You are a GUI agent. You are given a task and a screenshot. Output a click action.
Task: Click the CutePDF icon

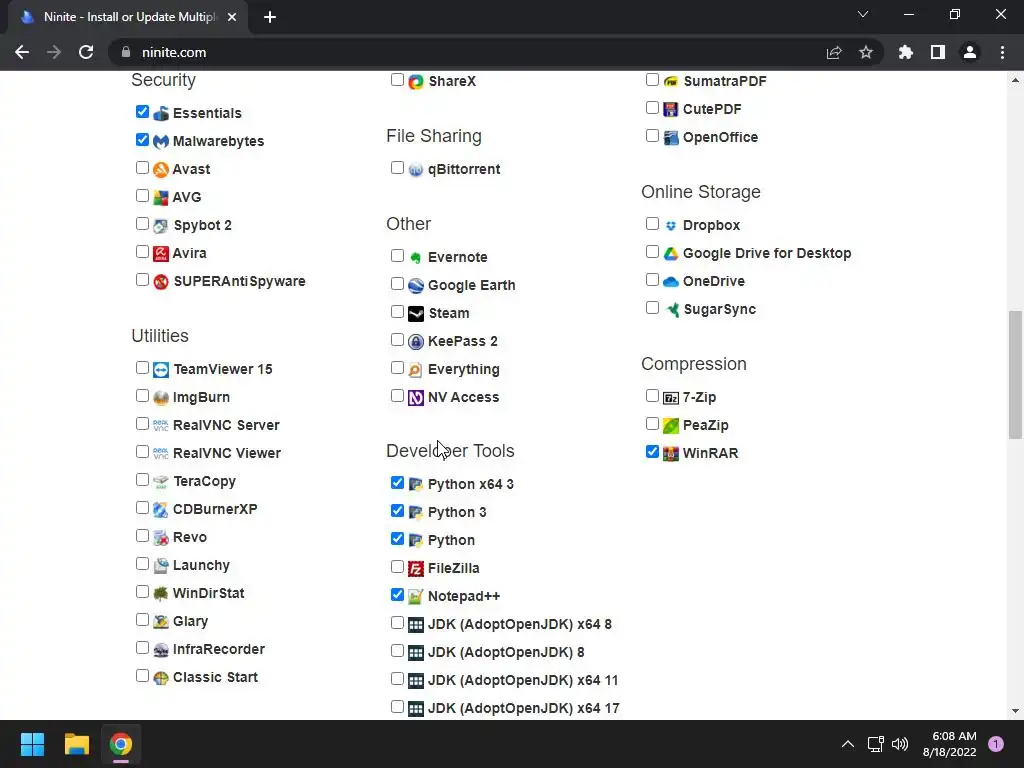671,109
